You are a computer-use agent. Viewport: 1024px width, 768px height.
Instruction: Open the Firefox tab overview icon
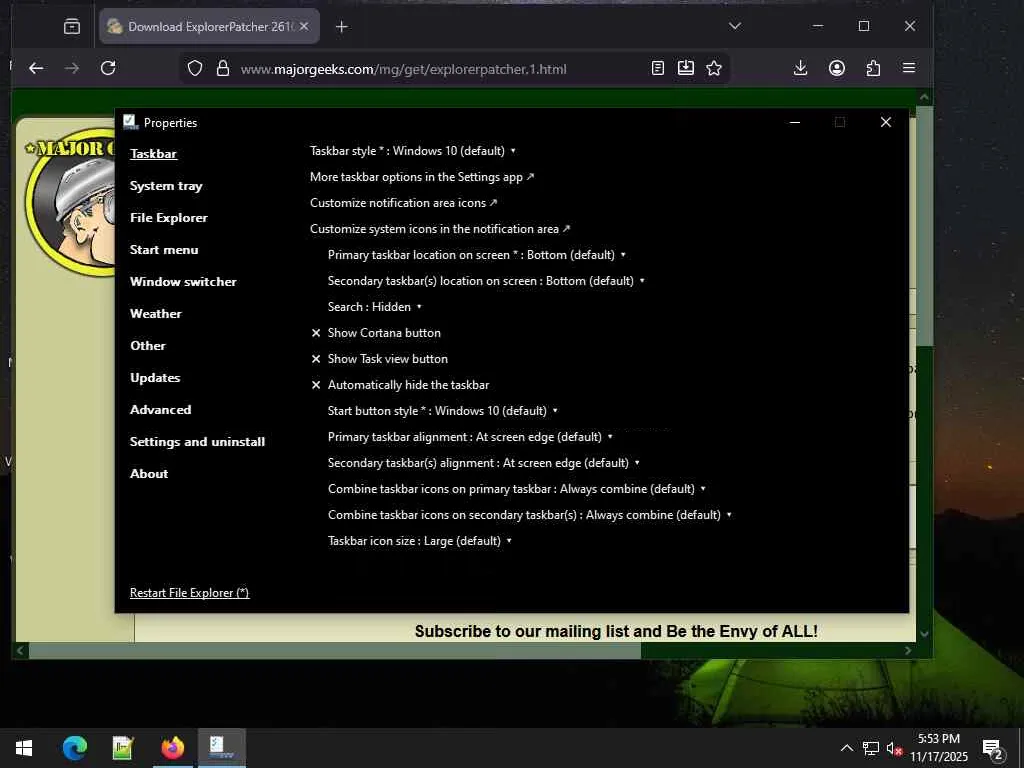click(x=72, y=26)
